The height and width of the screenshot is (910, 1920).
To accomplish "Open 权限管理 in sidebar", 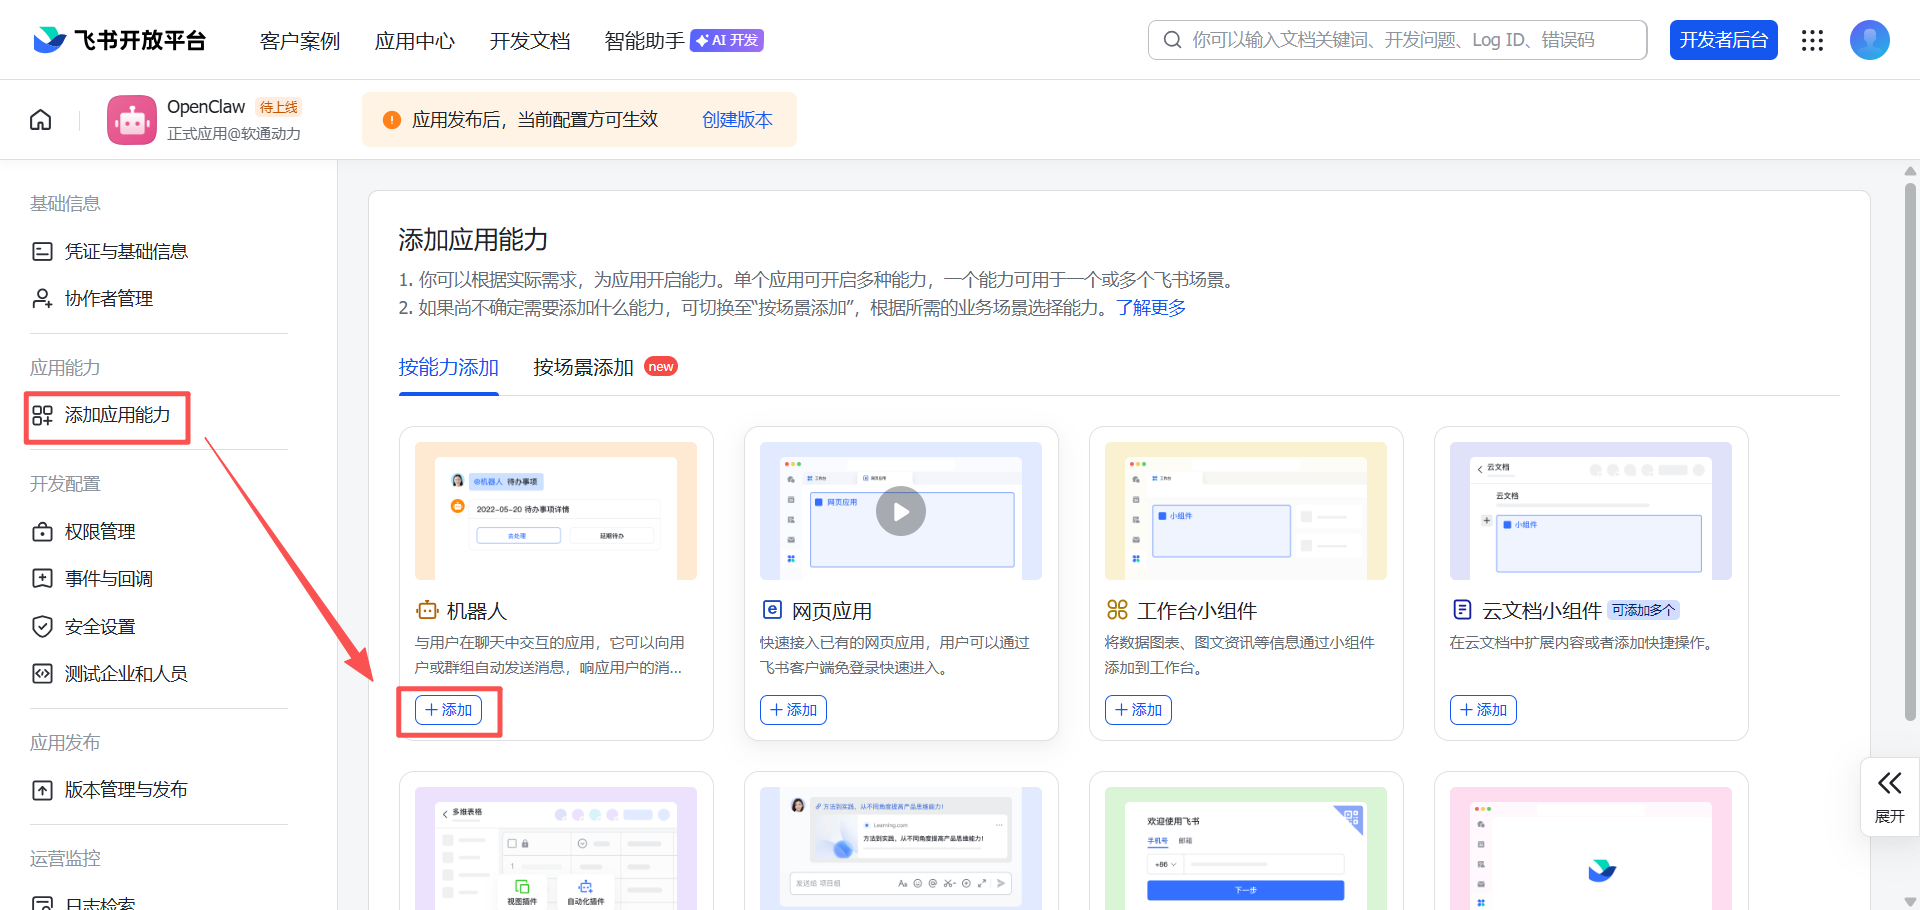I will coord(100,531).
